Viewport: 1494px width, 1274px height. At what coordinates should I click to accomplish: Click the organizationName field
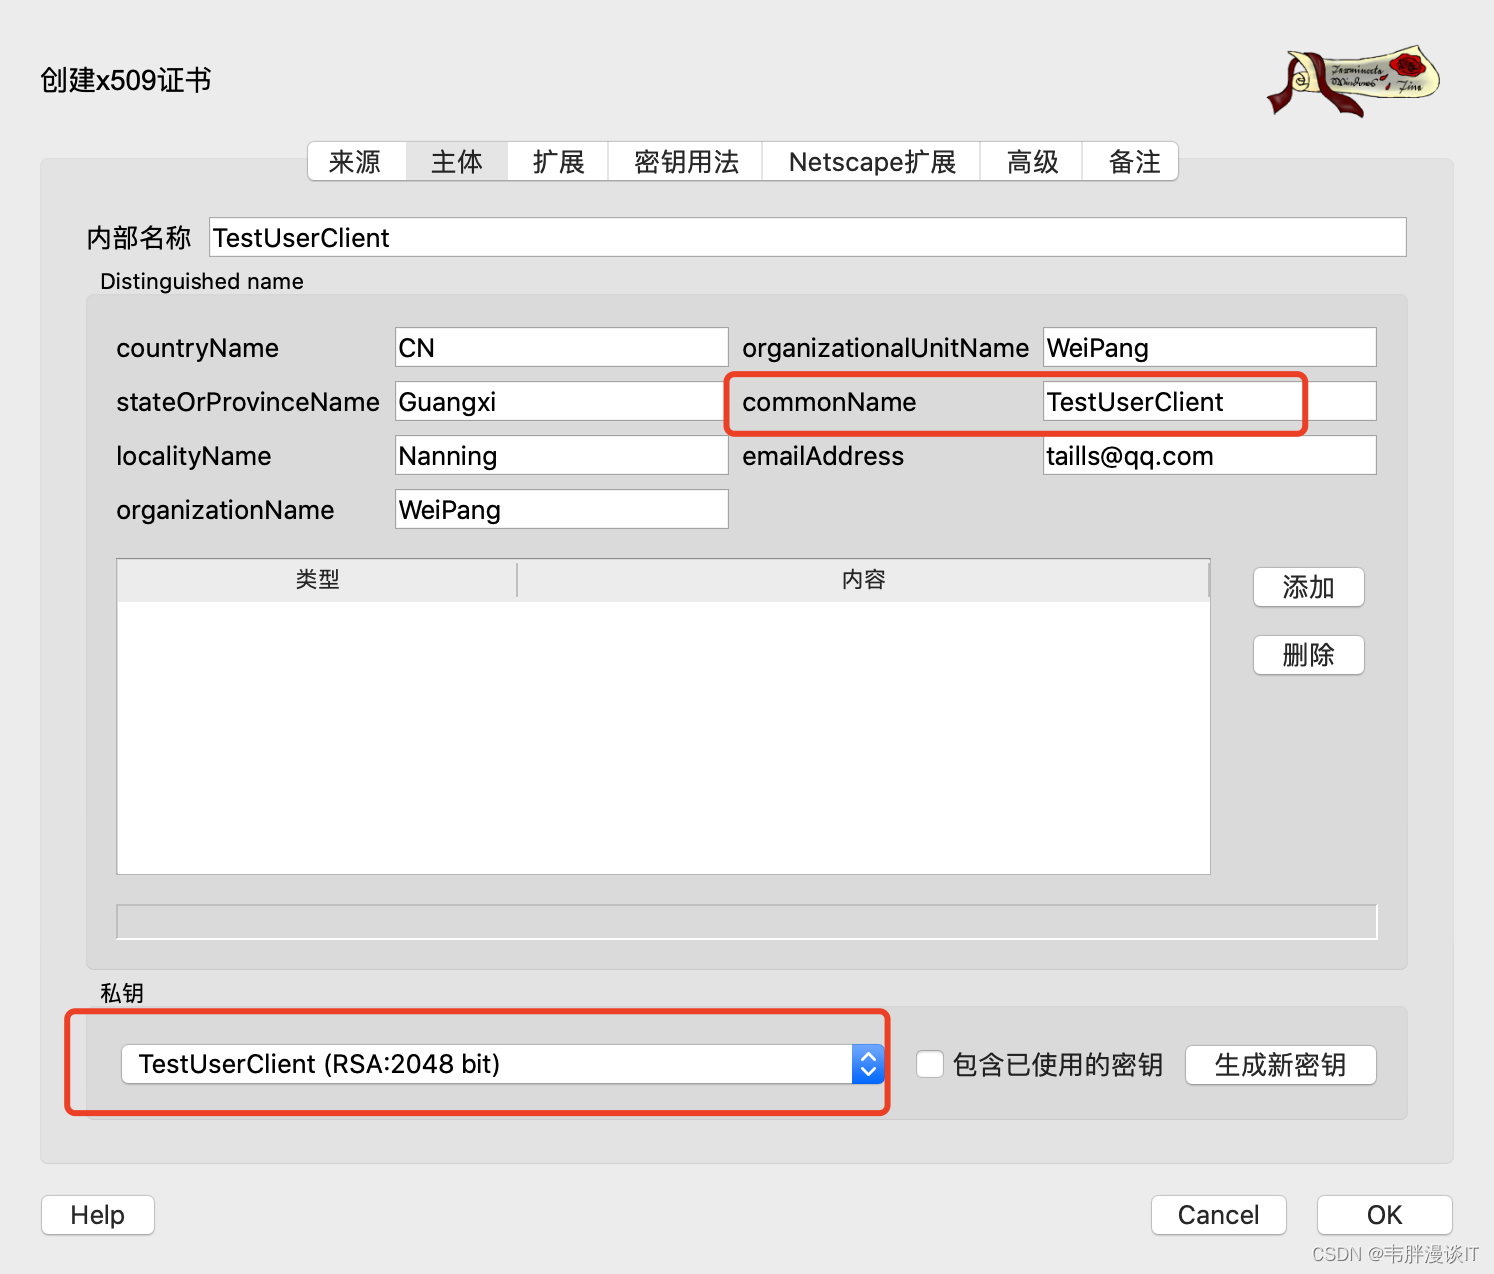(x=562, y=510)
